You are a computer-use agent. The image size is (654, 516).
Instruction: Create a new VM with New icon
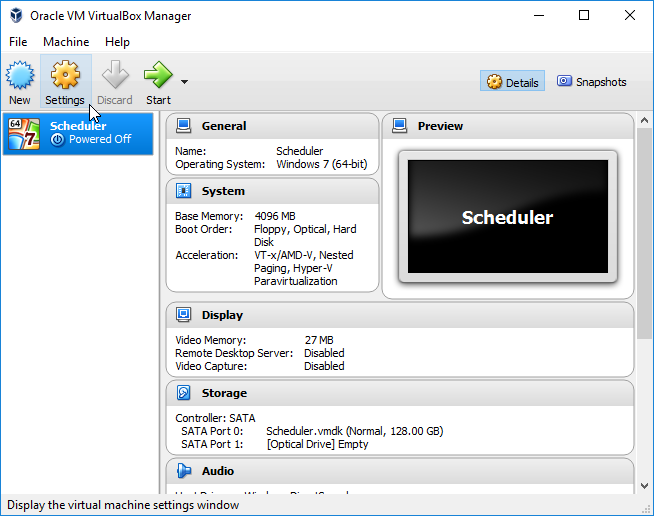20,76
